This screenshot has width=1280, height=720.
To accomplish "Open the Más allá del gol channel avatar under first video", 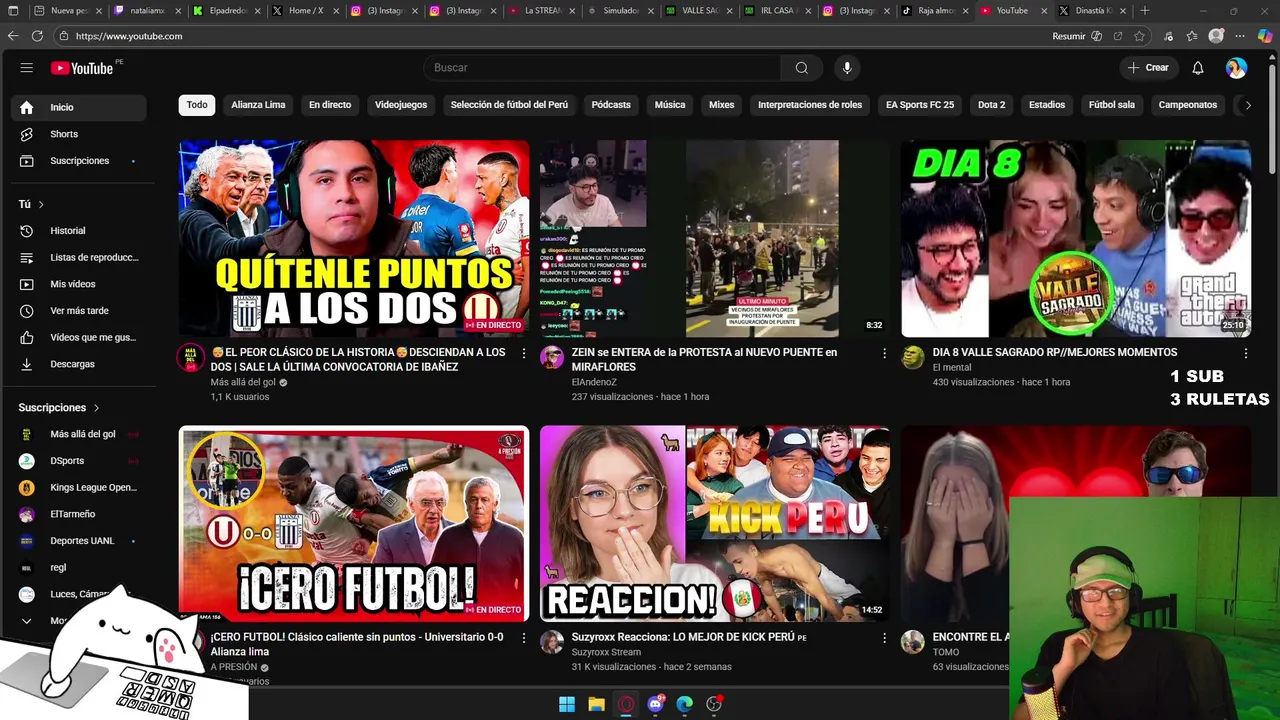I will point(191,358).
